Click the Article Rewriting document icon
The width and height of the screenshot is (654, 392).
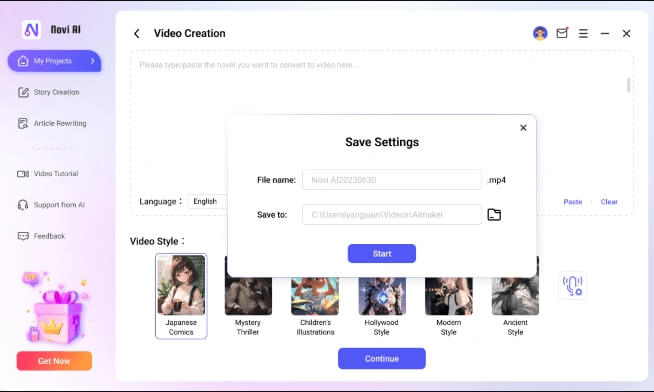23,123
